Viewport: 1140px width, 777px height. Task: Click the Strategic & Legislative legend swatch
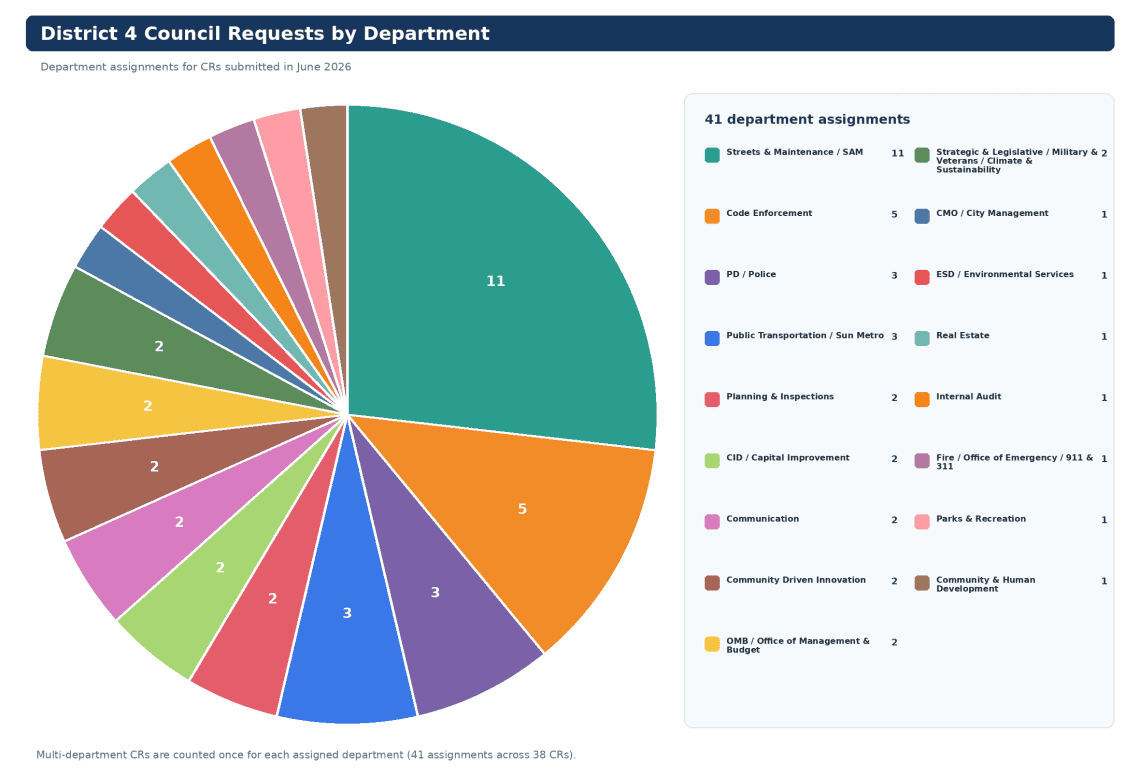point(922,155)
